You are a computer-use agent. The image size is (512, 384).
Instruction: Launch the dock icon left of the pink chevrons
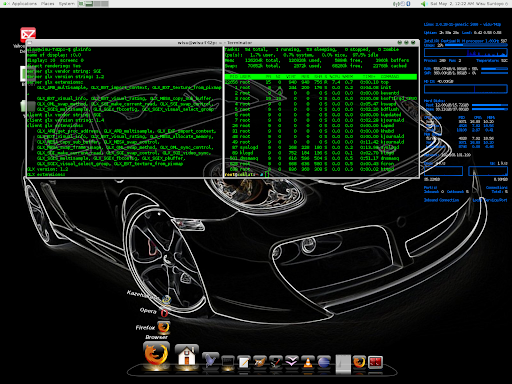[276, 362]
